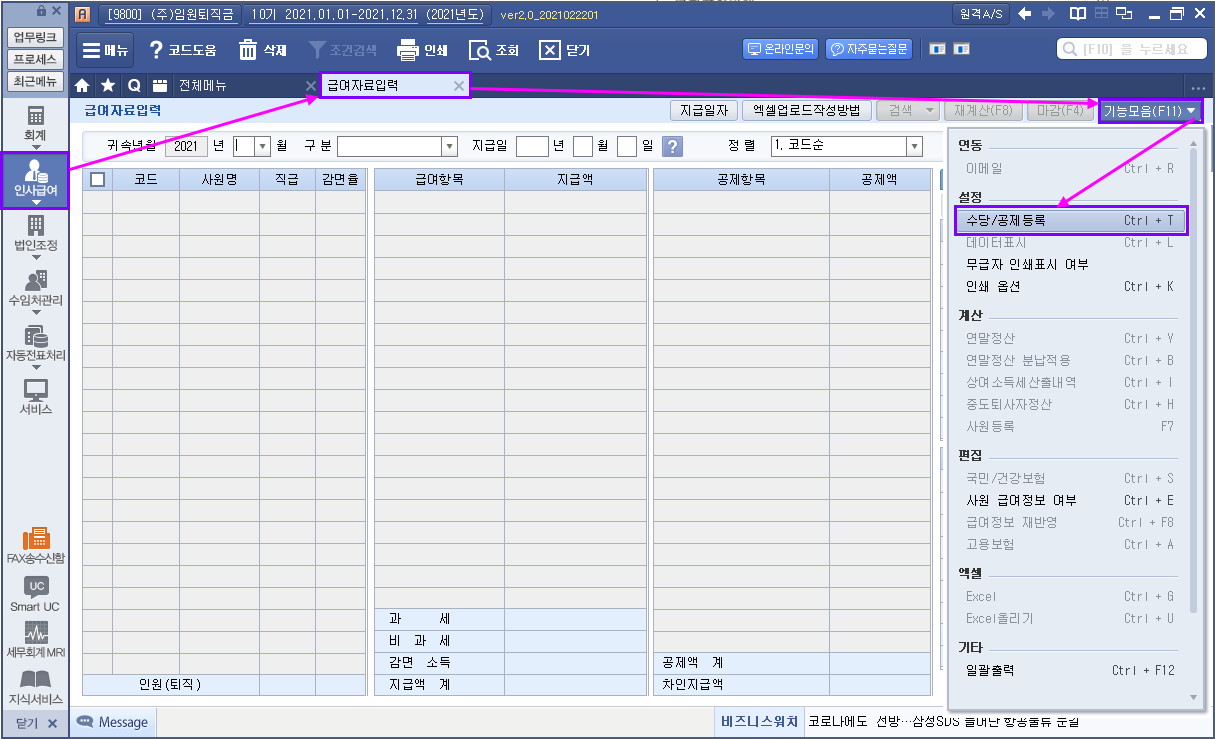Screen dimensions: 1215x739
Task: Expand the 귀속년월 month dropdown
Action: (x=264, y=146)
